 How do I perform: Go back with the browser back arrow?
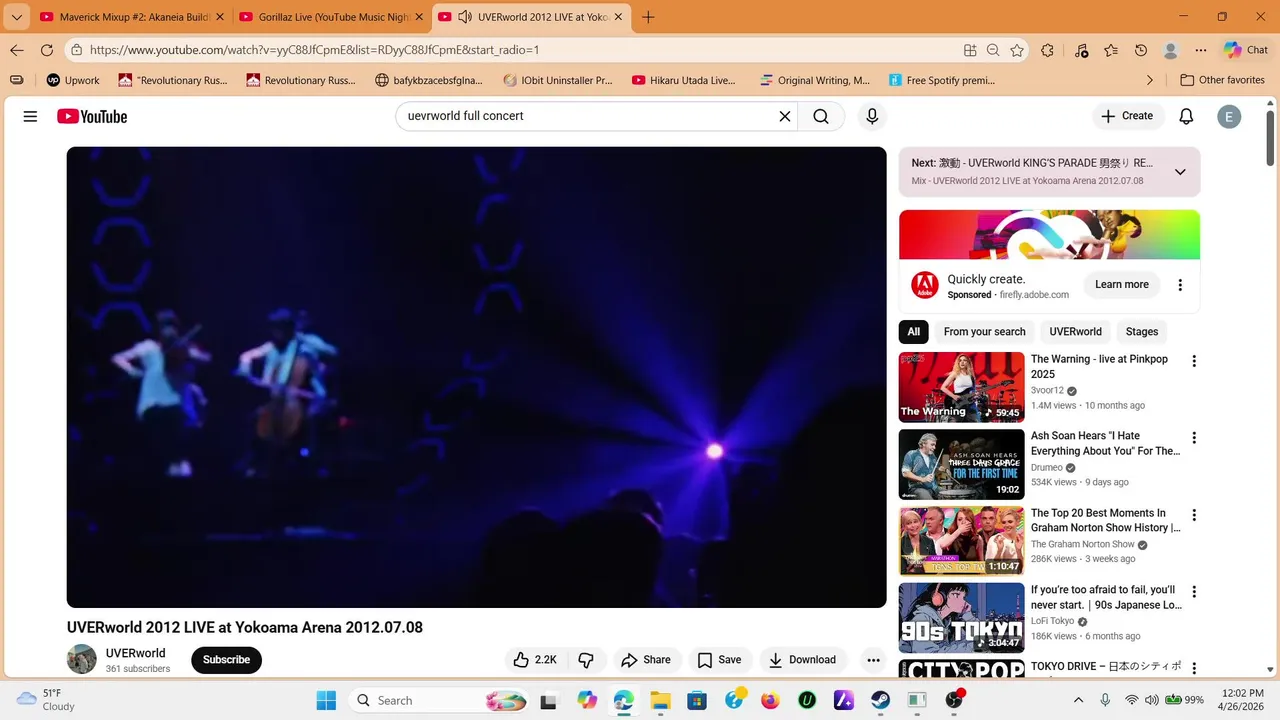tap(17, 50)
